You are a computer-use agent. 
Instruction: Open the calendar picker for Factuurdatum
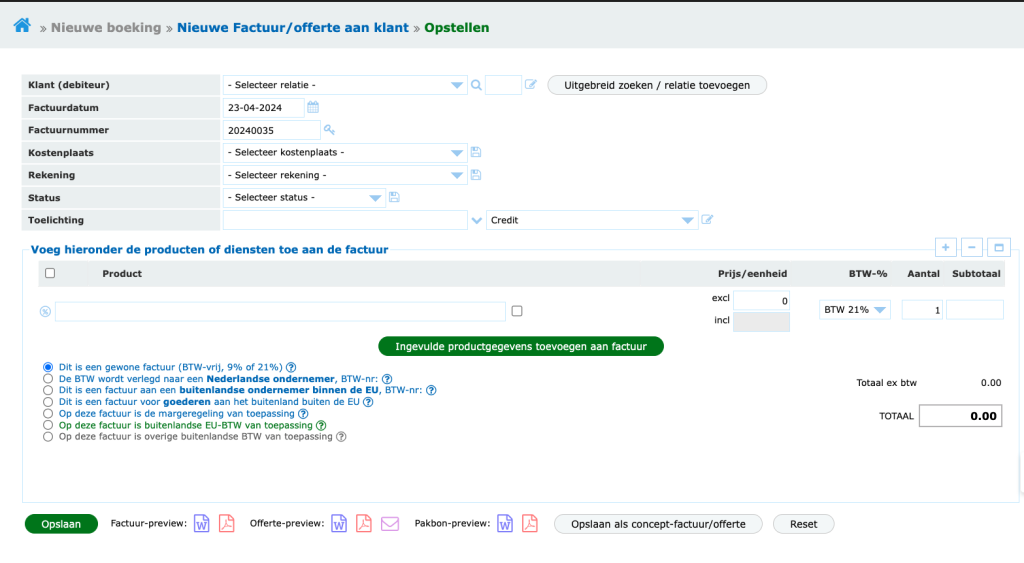click(313, 107)
